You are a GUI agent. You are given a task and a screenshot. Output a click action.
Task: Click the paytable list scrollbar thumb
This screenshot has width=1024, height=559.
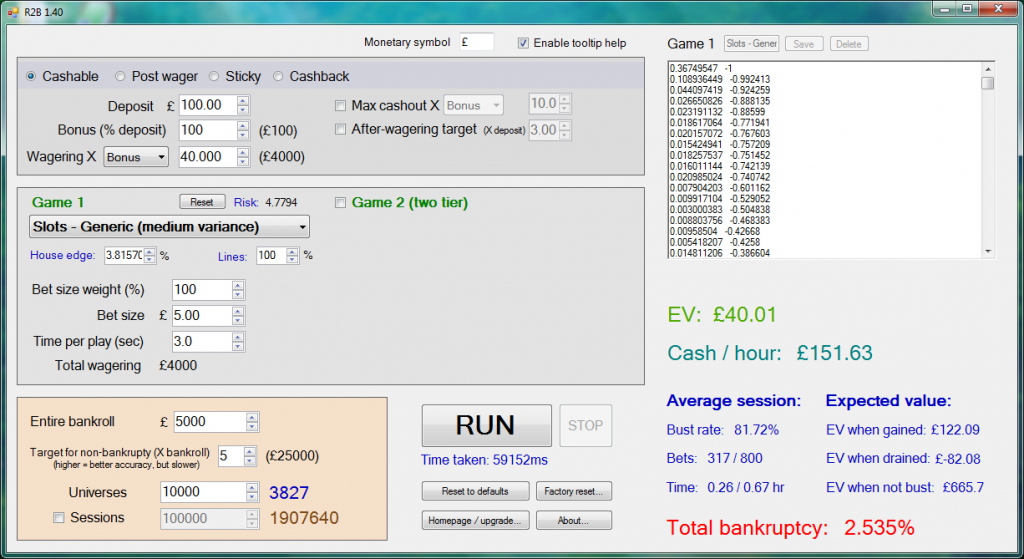(987, 84)
